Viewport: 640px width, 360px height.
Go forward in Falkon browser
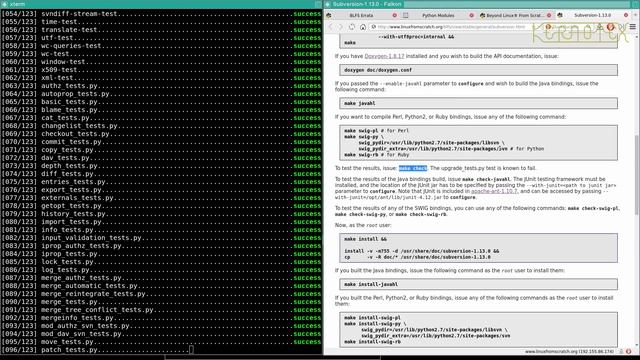[341, 27]
